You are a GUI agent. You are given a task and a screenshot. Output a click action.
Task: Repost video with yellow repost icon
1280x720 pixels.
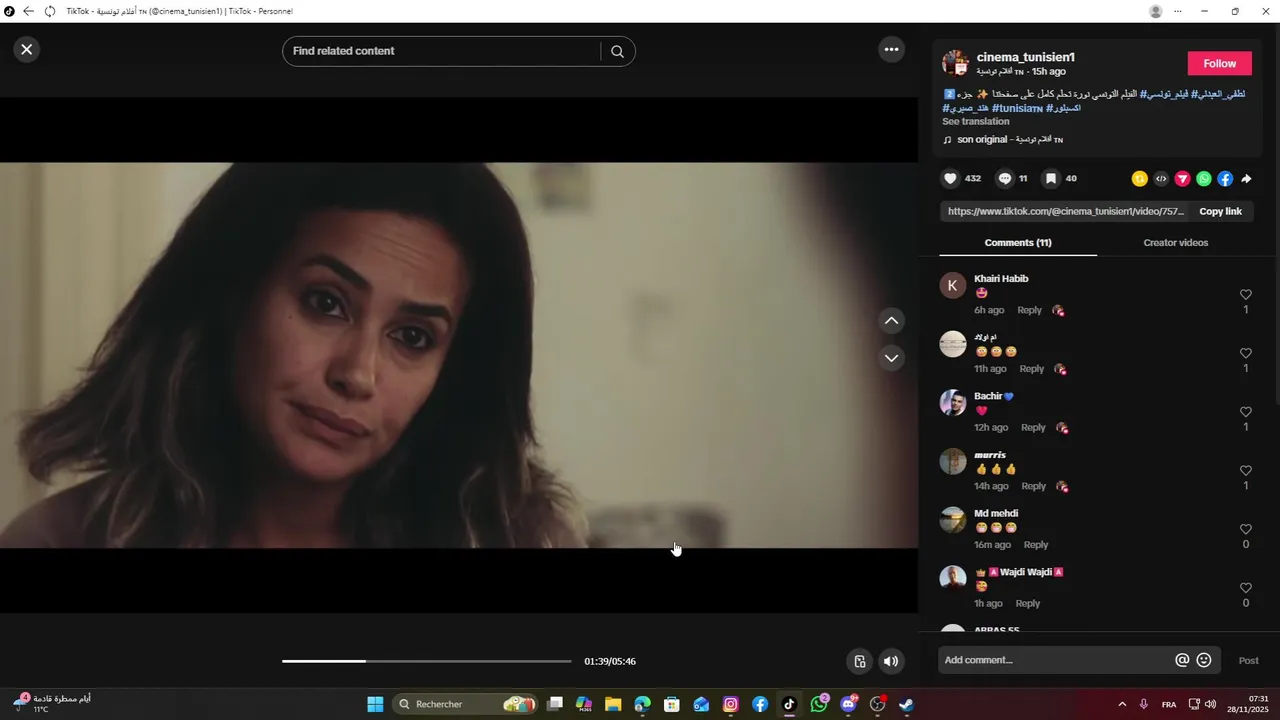(x=1139, y=179)
